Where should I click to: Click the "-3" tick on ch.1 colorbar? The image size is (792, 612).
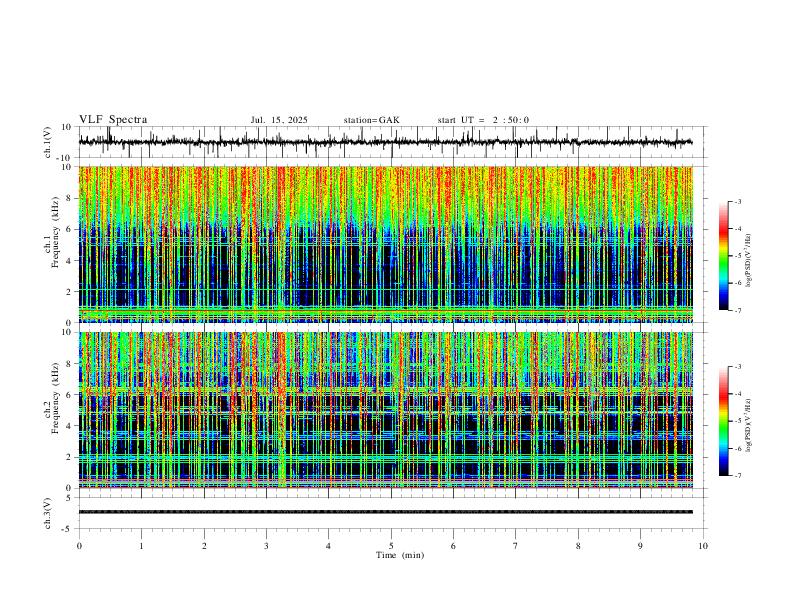(737, 201)
